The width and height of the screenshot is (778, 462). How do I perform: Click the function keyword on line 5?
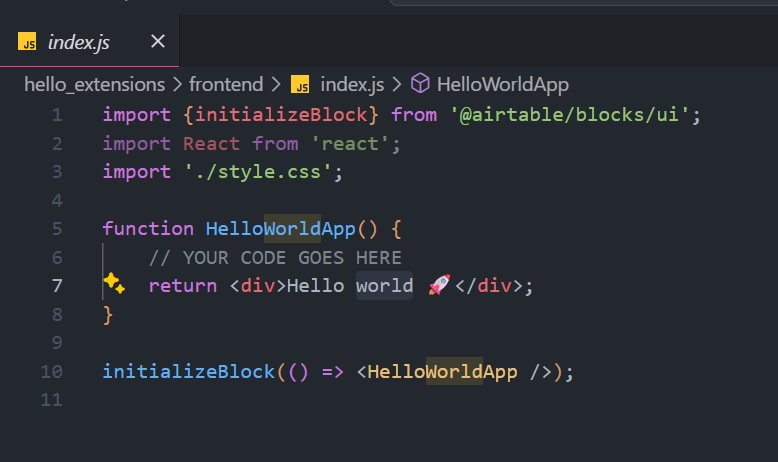click(148, 229)
